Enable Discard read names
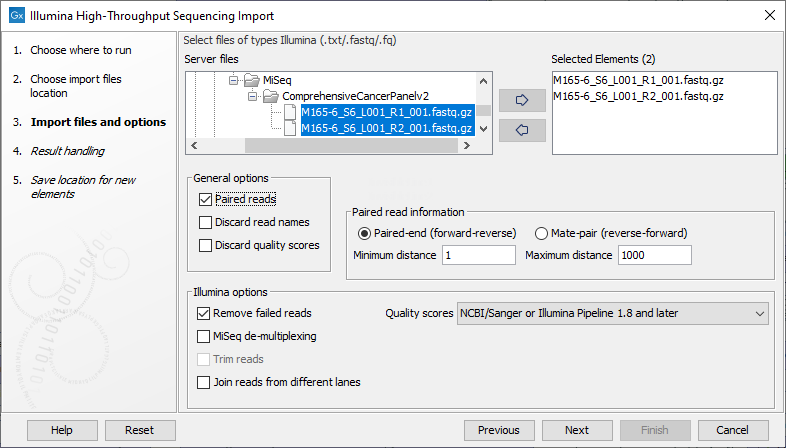 click(205, 222)
